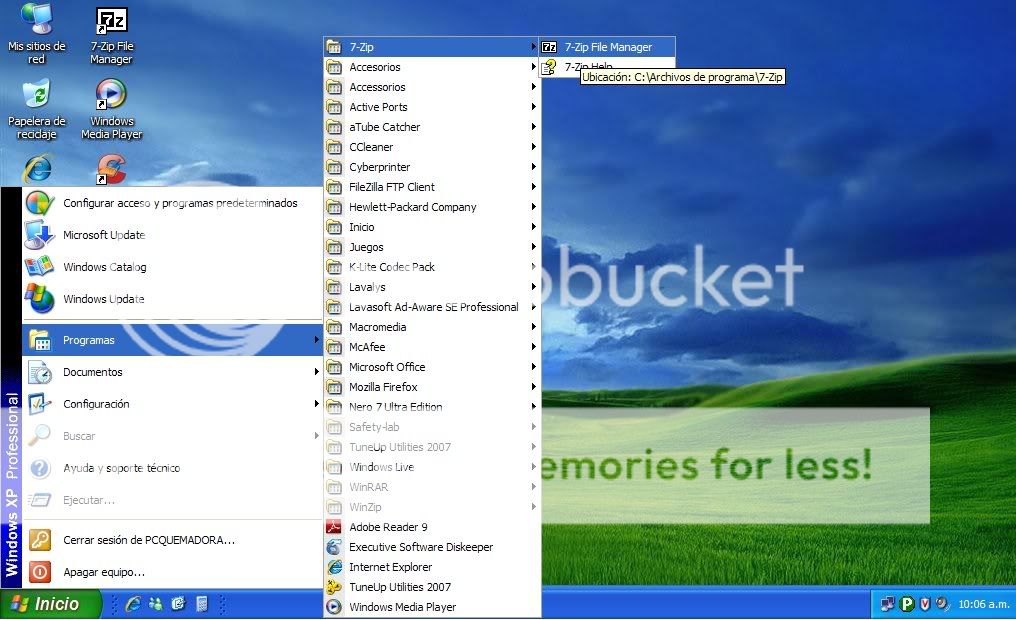The height and width of the screenshot is (620, 1016).
Task: Click the Windows Media Player icon in Programas list
Action: point(334,607)
